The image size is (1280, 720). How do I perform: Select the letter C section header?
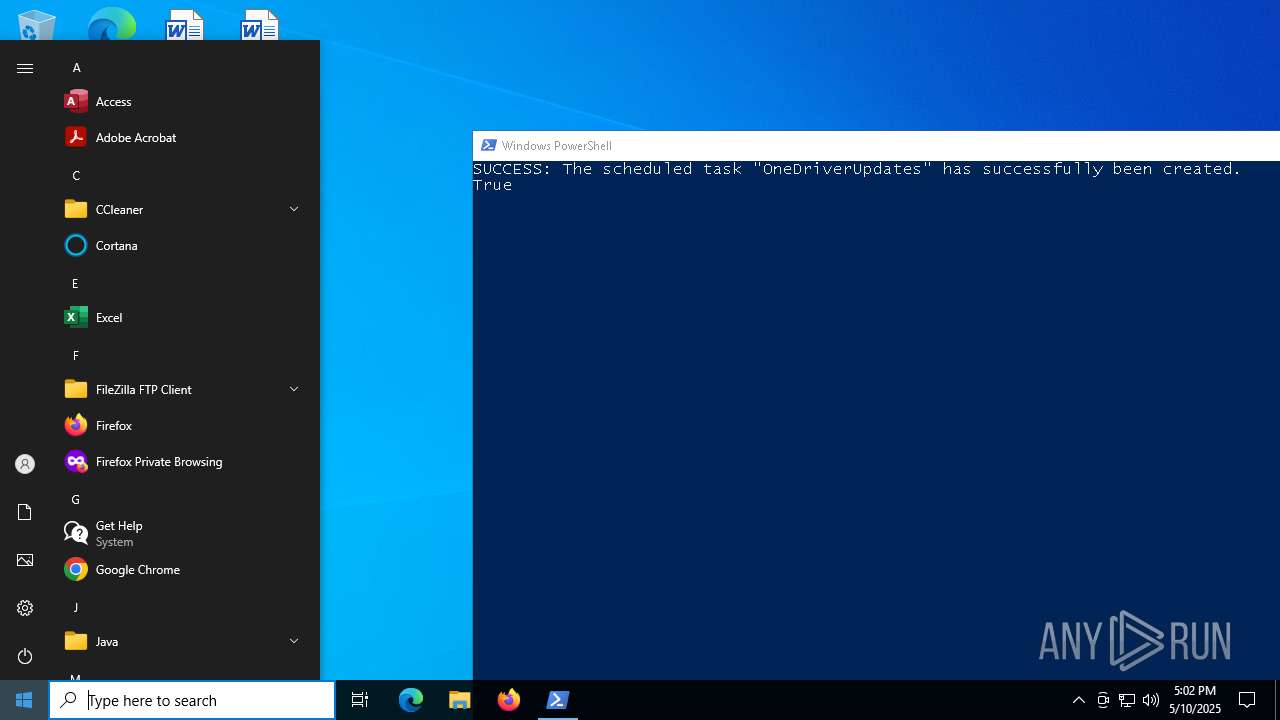point(76,175)
